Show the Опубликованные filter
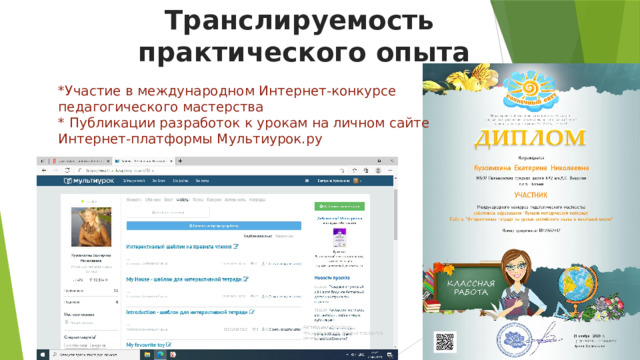This screenshot has width=640, height=360. (258, 236)
